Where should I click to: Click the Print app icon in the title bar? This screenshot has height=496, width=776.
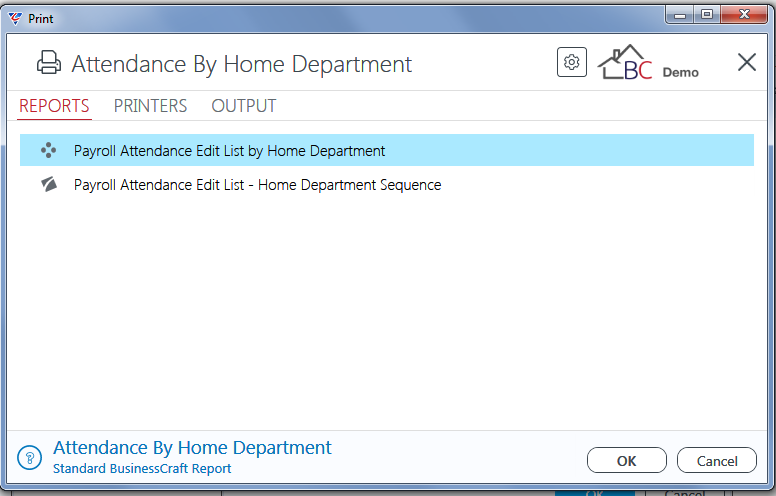[x=15, y=19]
